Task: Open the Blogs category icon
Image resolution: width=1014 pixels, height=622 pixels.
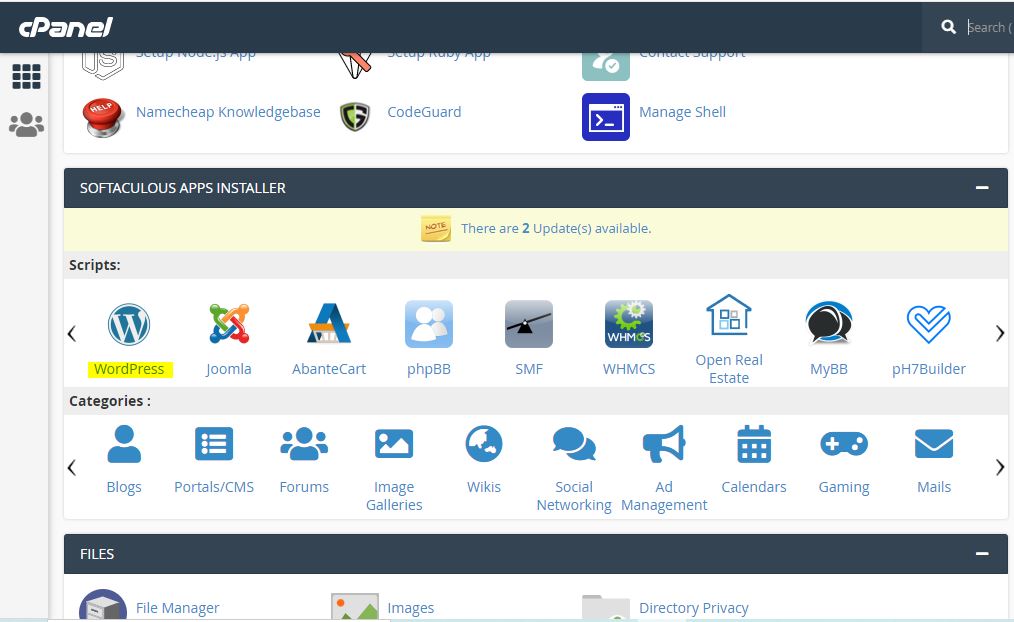Action: point(124,444)
